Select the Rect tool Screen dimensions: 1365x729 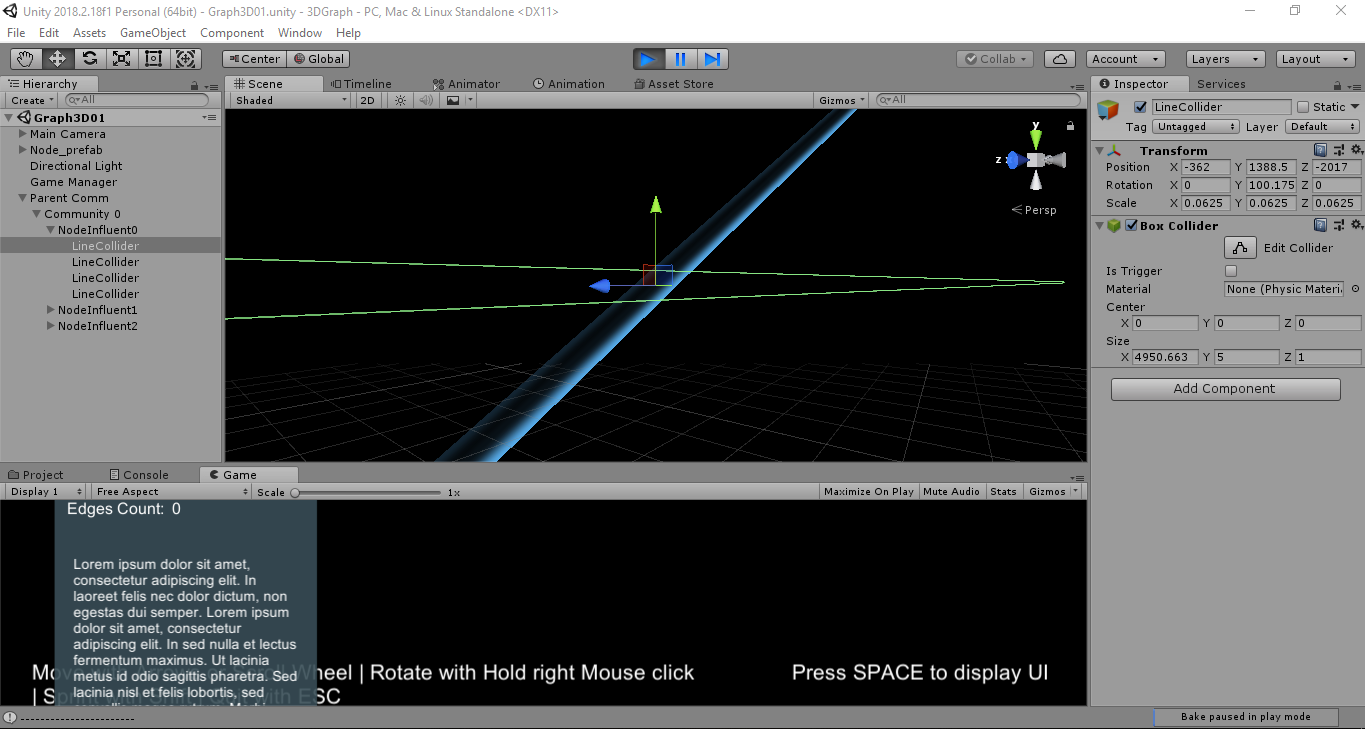point(153,59)
